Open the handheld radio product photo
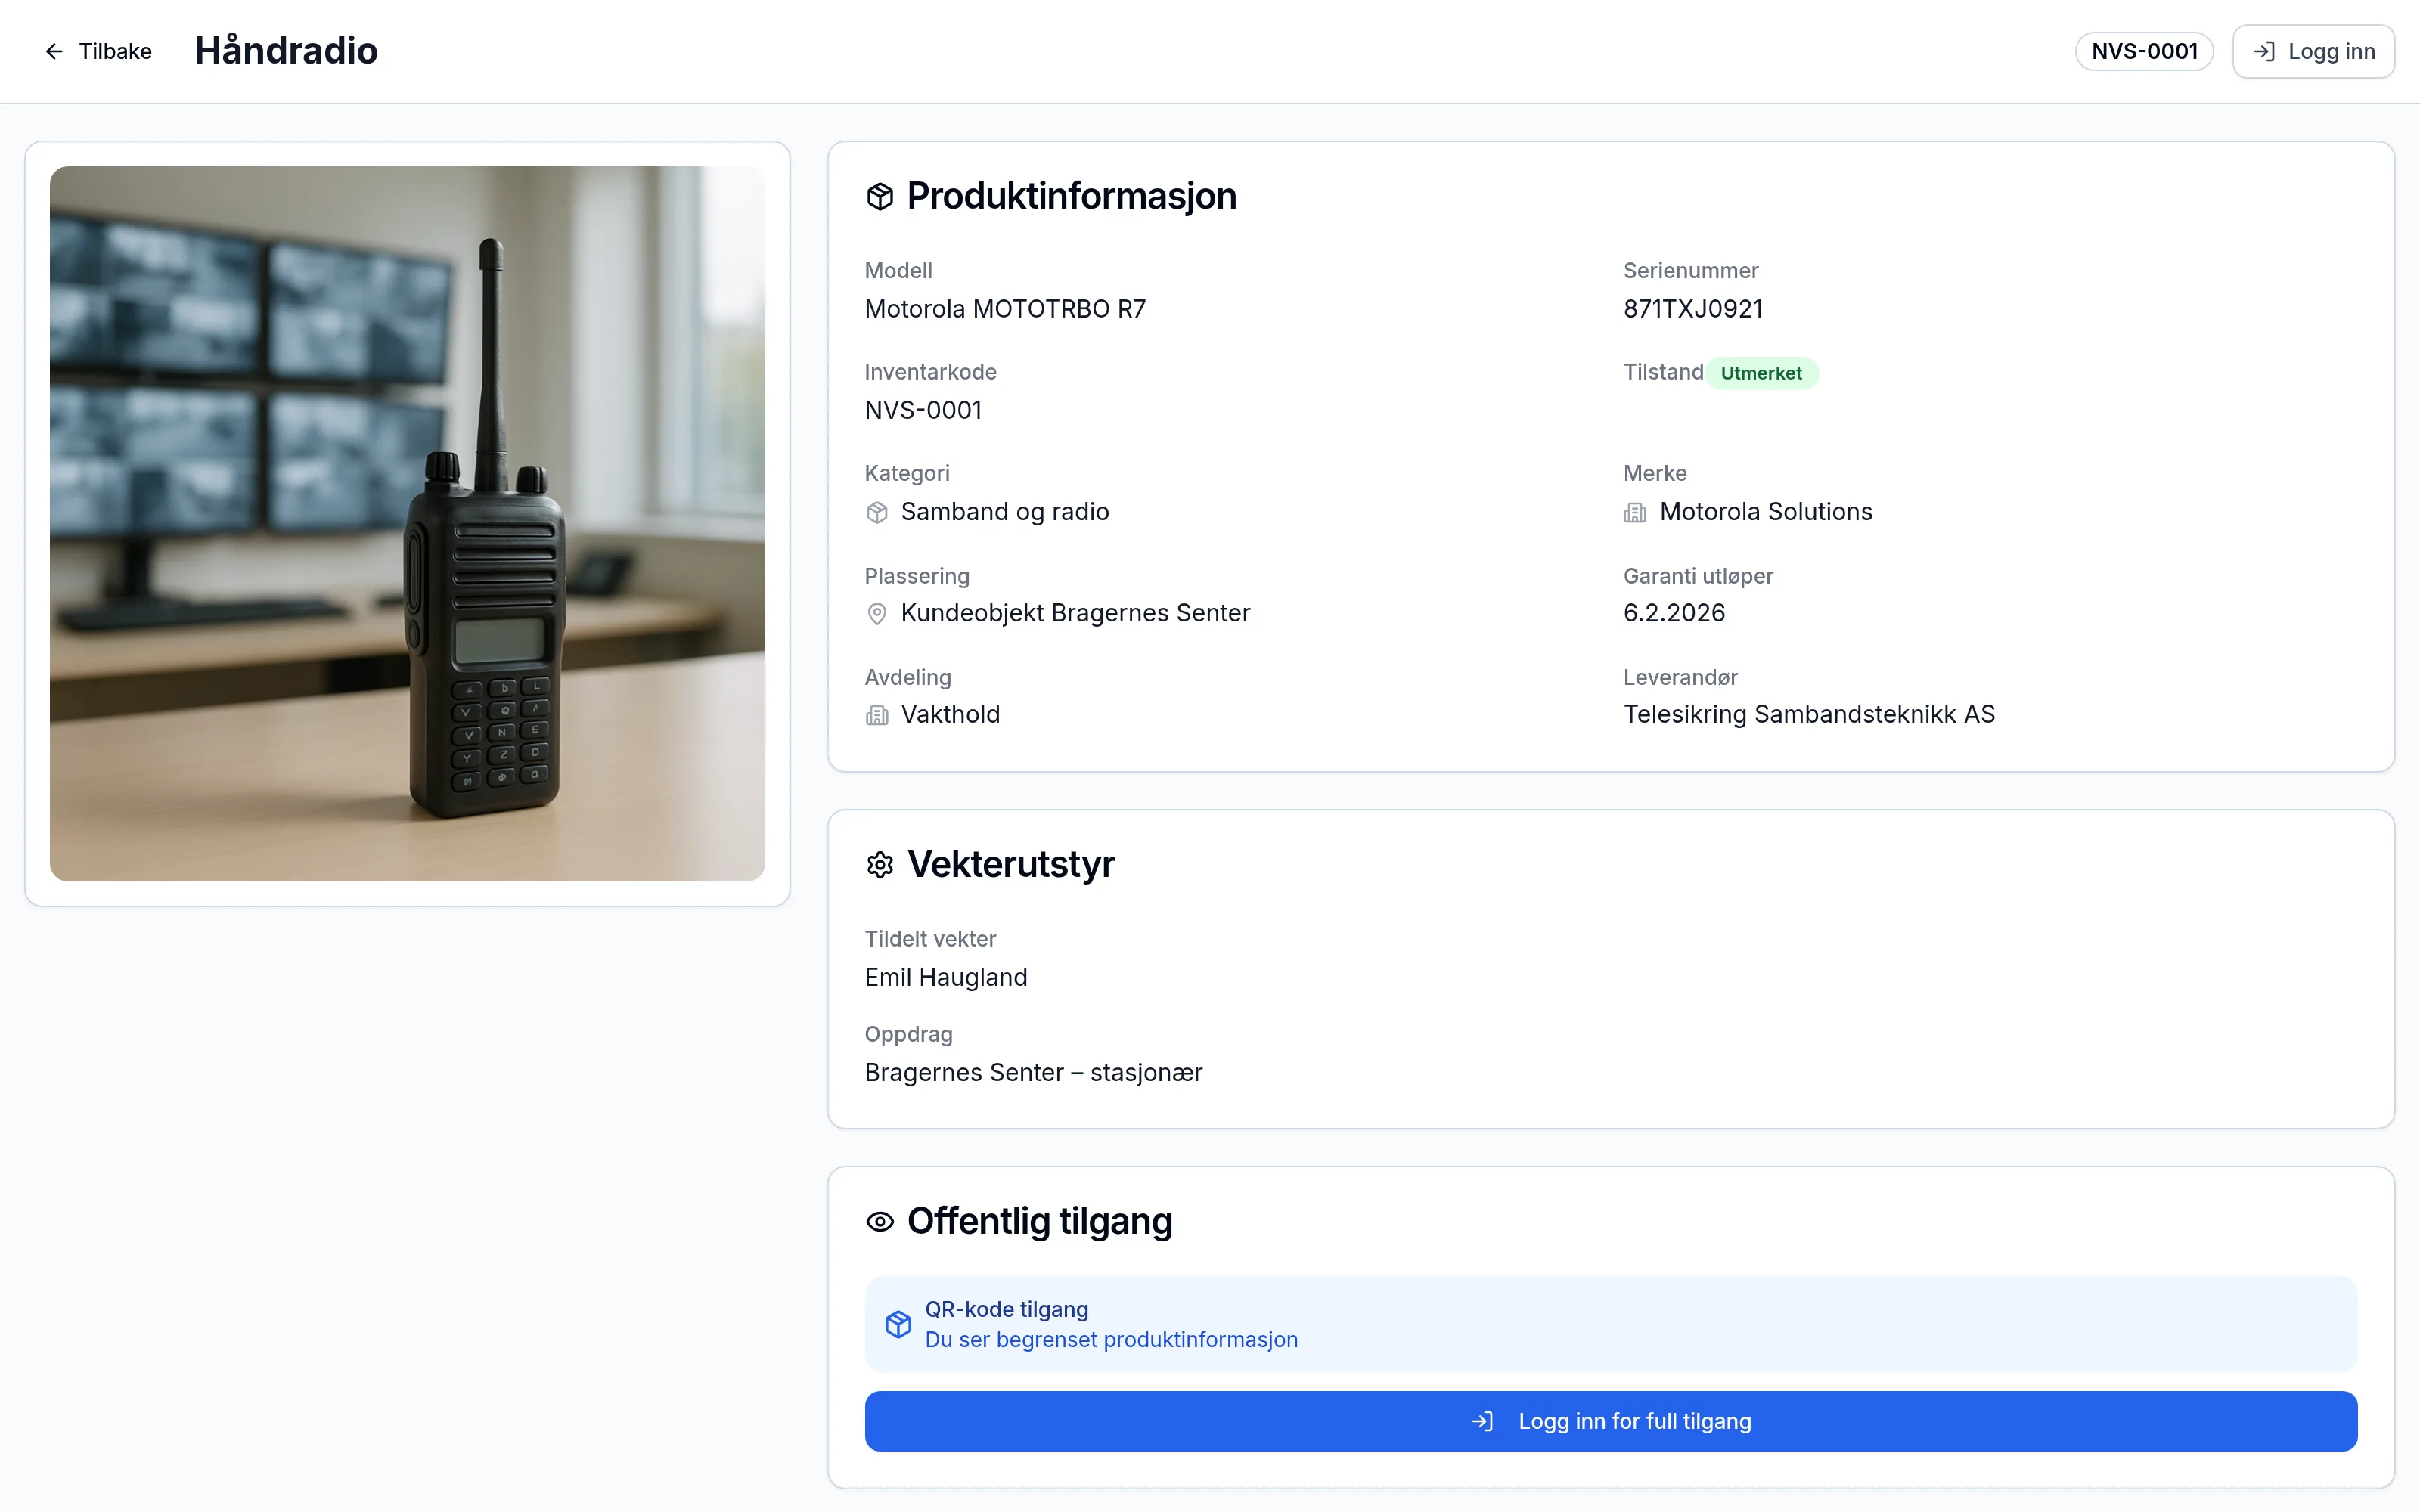2420x1512 pixels. click(407, 523)
